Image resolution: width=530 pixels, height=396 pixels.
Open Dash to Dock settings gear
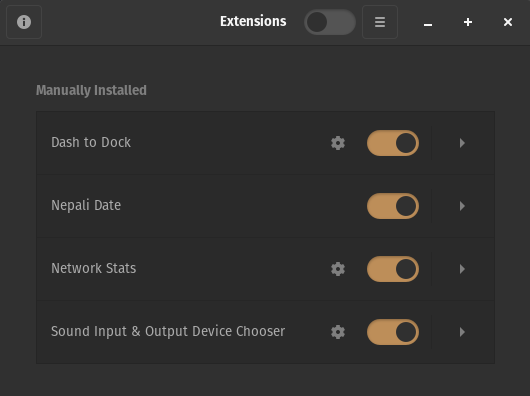click(338, 143)
